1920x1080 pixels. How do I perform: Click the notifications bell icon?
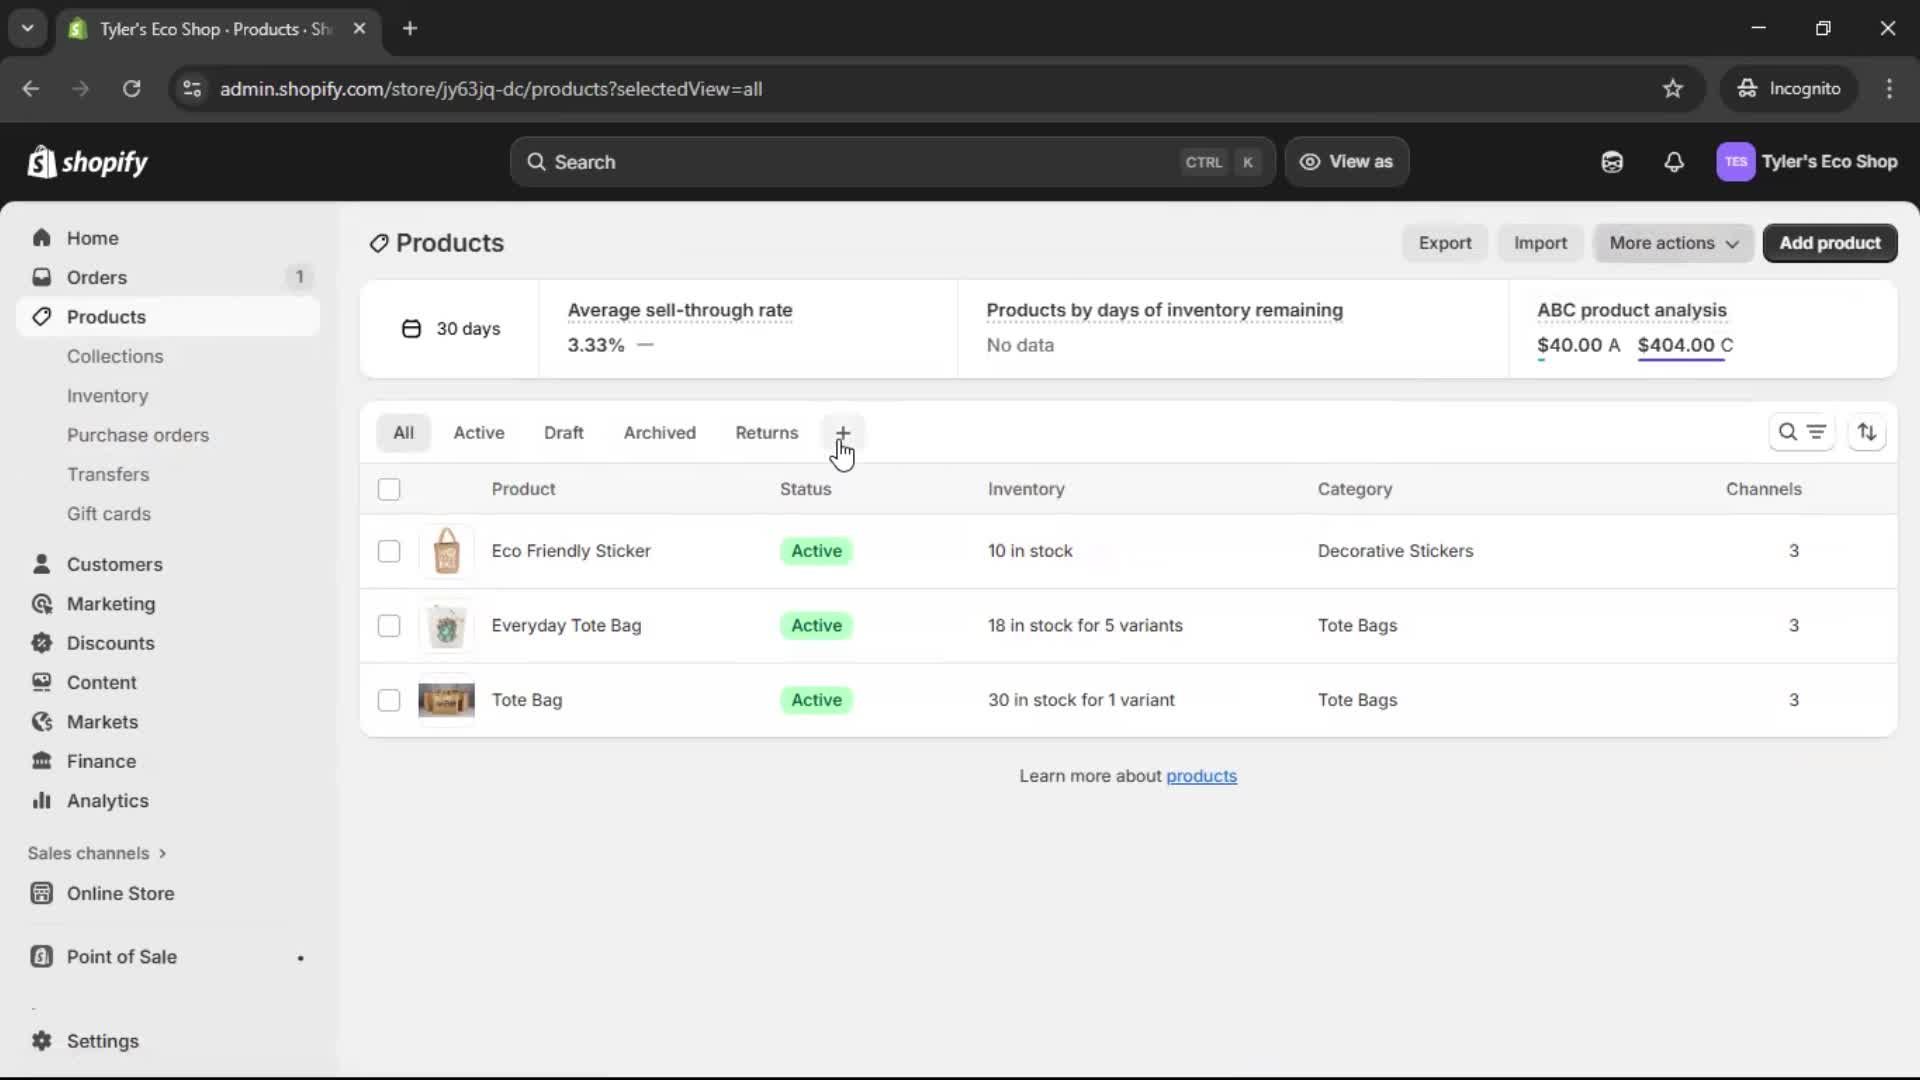click(1673, 162)
